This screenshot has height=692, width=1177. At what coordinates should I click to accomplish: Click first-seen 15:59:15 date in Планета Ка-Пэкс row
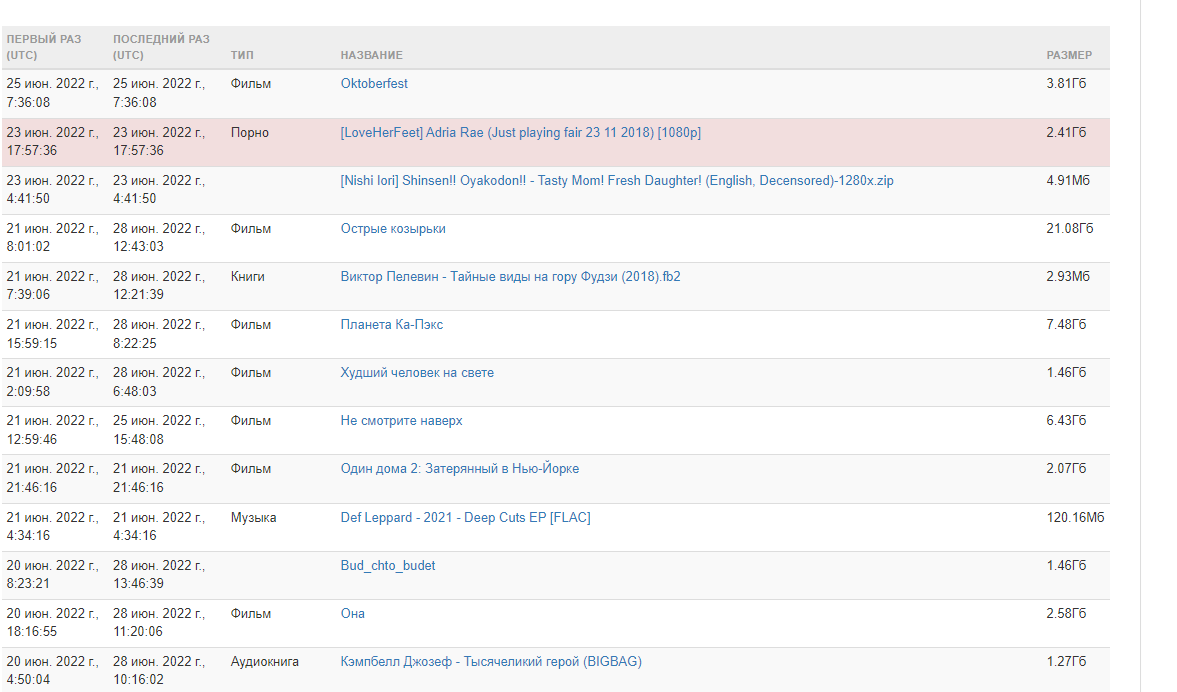pyautogui.click(x=53, y=333)
